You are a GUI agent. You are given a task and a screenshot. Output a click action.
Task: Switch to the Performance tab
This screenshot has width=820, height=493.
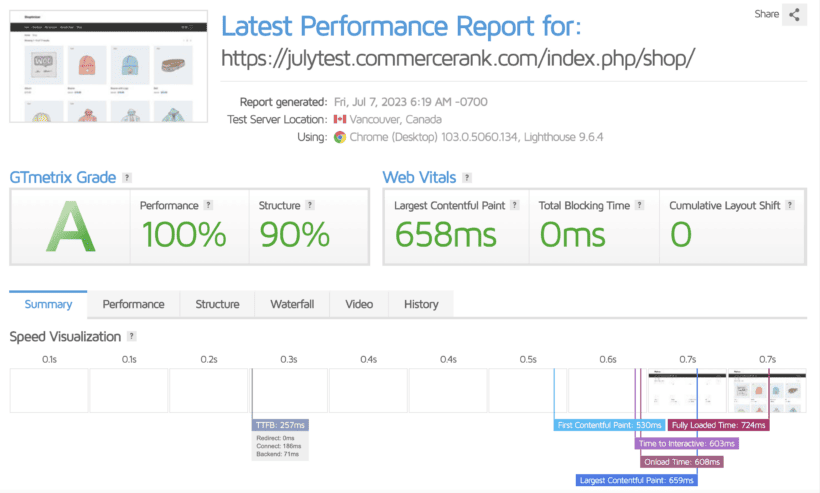point(134,304)
